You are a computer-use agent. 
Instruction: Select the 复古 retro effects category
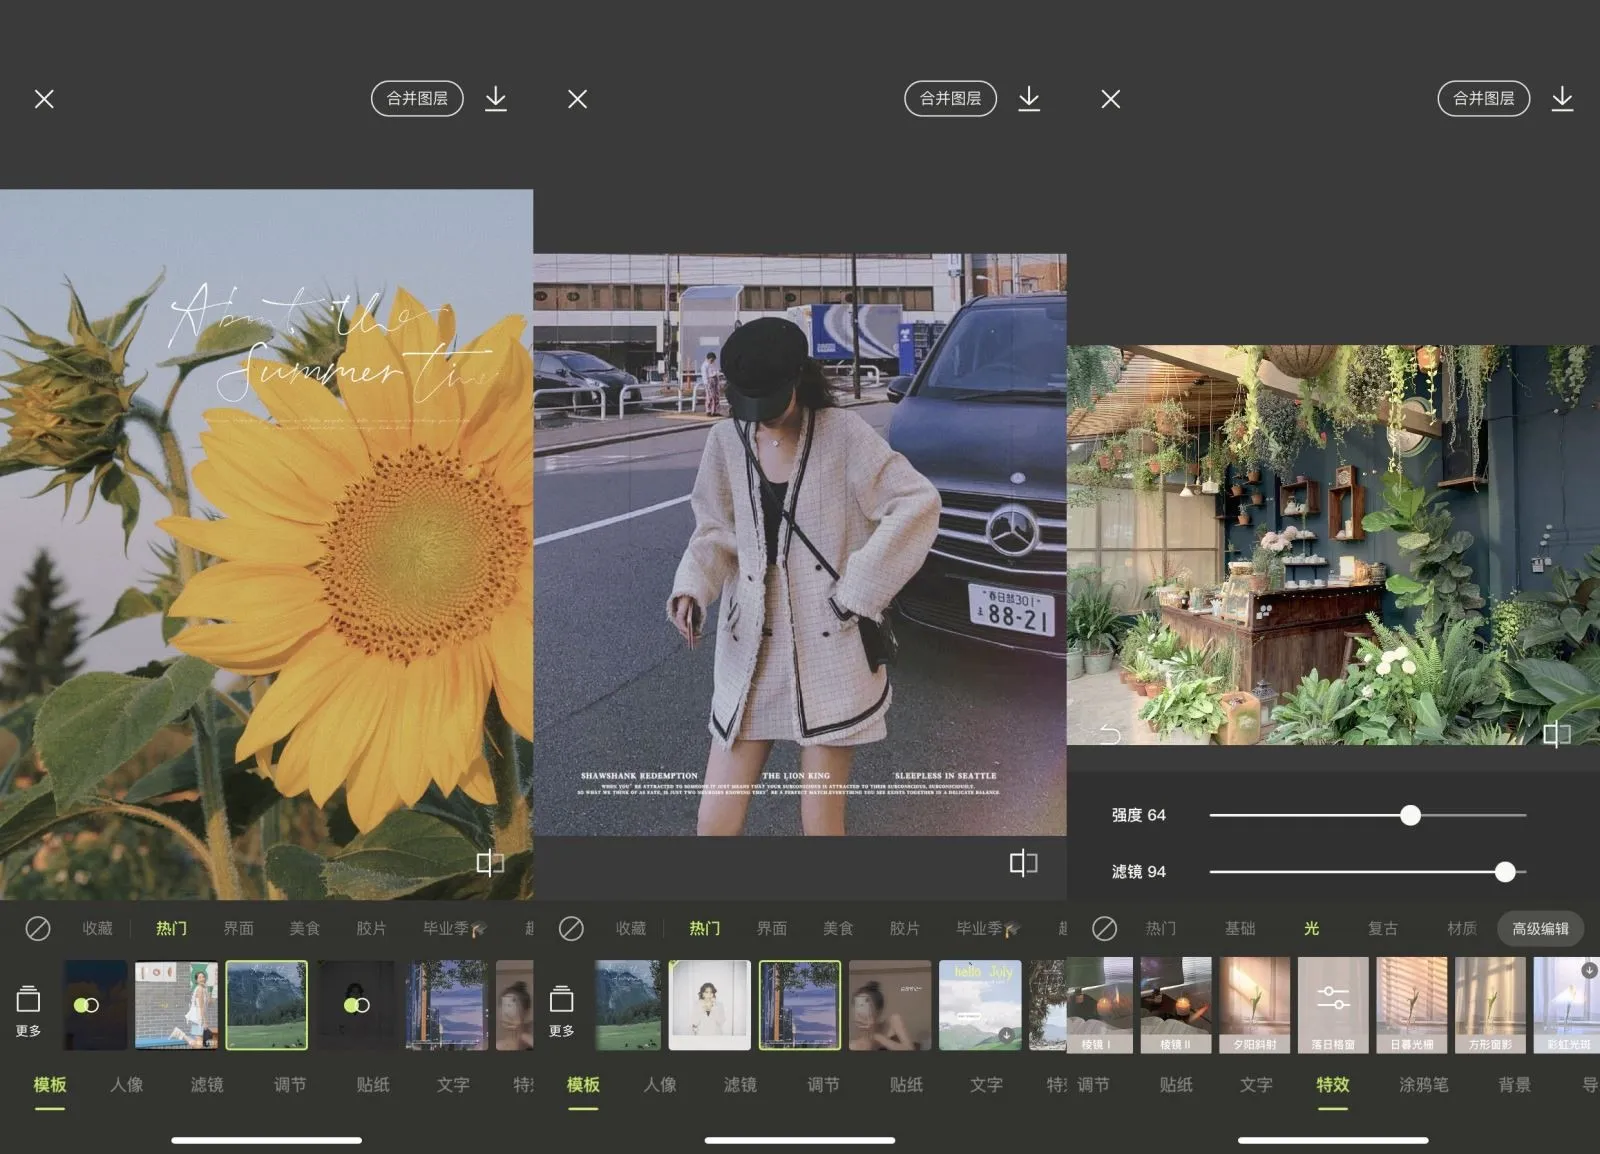pyautogui.click(x=1383, y=928)
